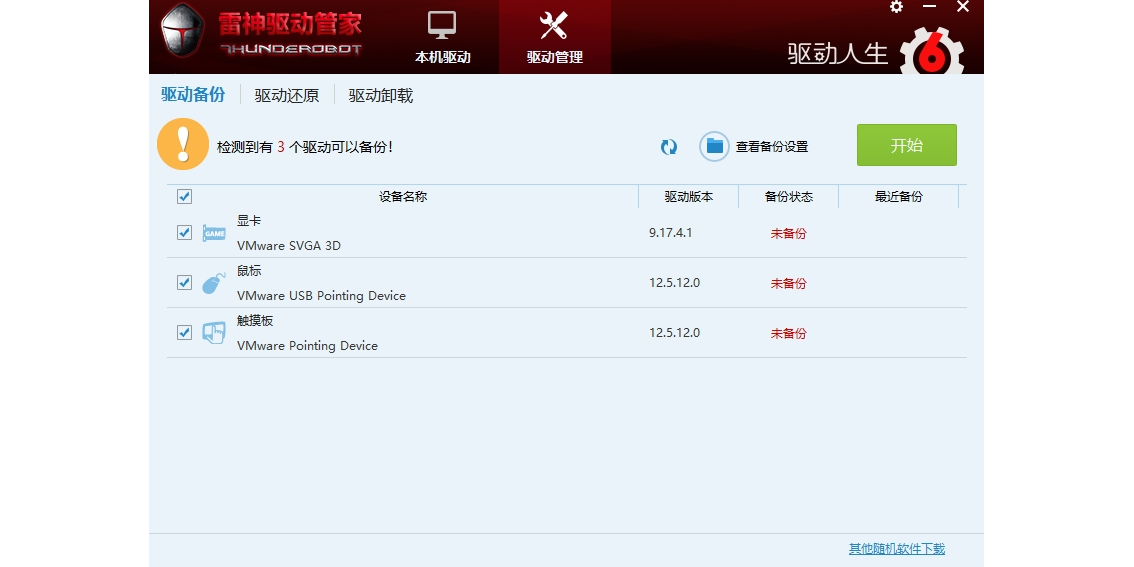
Task: Refresh the driver backup list
Action: click(x=669, y=147)
